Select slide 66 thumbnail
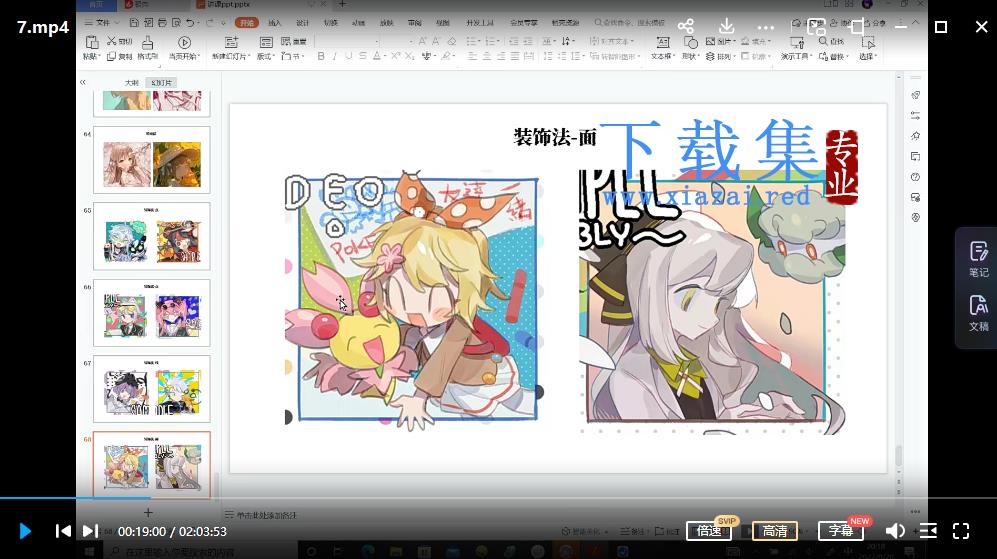Viewport: 997px width, 559px height. click(x=151, y=312)
